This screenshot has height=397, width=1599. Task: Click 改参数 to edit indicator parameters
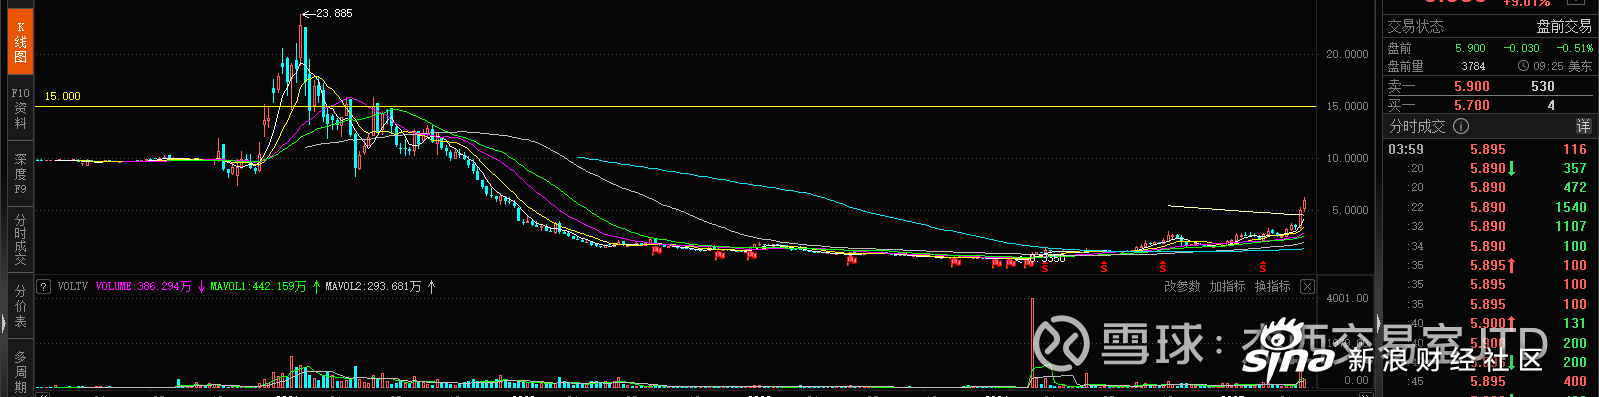[1182, 287]
